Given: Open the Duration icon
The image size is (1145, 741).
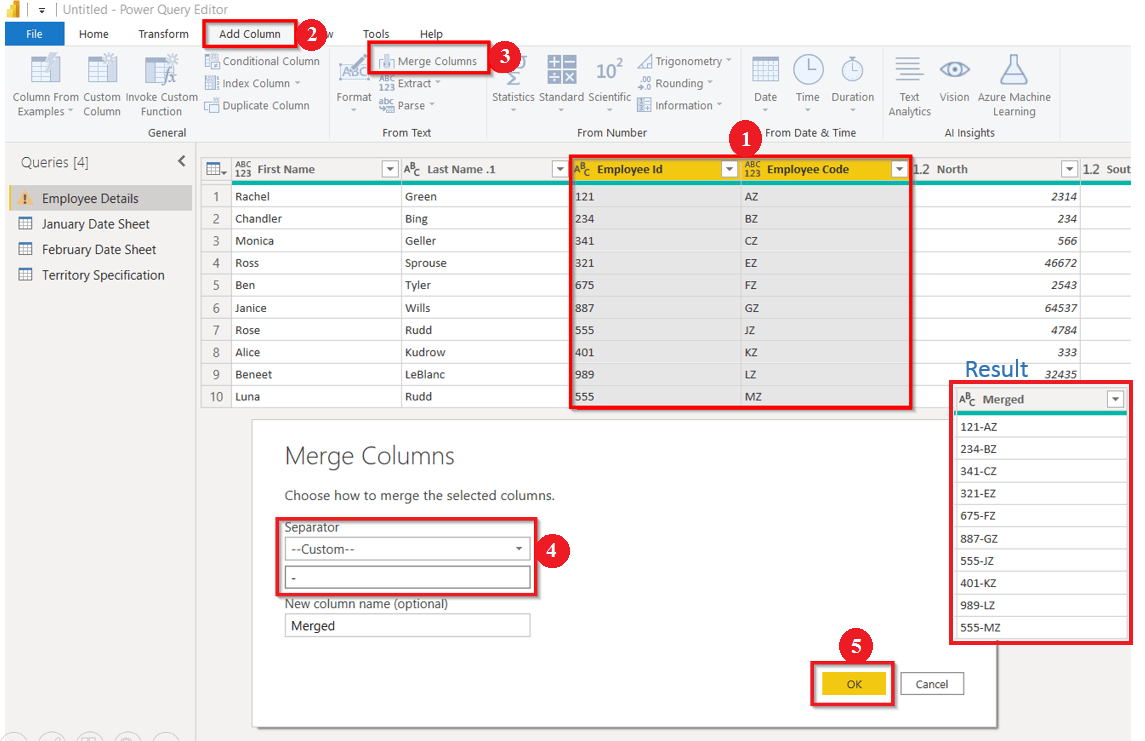Looking at the screenshot, I should coord(852,80).
